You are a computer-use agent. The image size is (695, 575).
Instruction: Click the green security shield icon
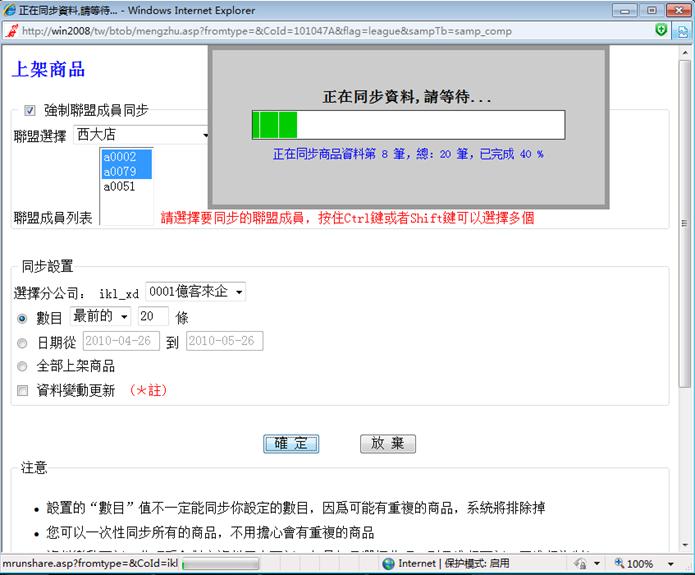click(662, 31)
